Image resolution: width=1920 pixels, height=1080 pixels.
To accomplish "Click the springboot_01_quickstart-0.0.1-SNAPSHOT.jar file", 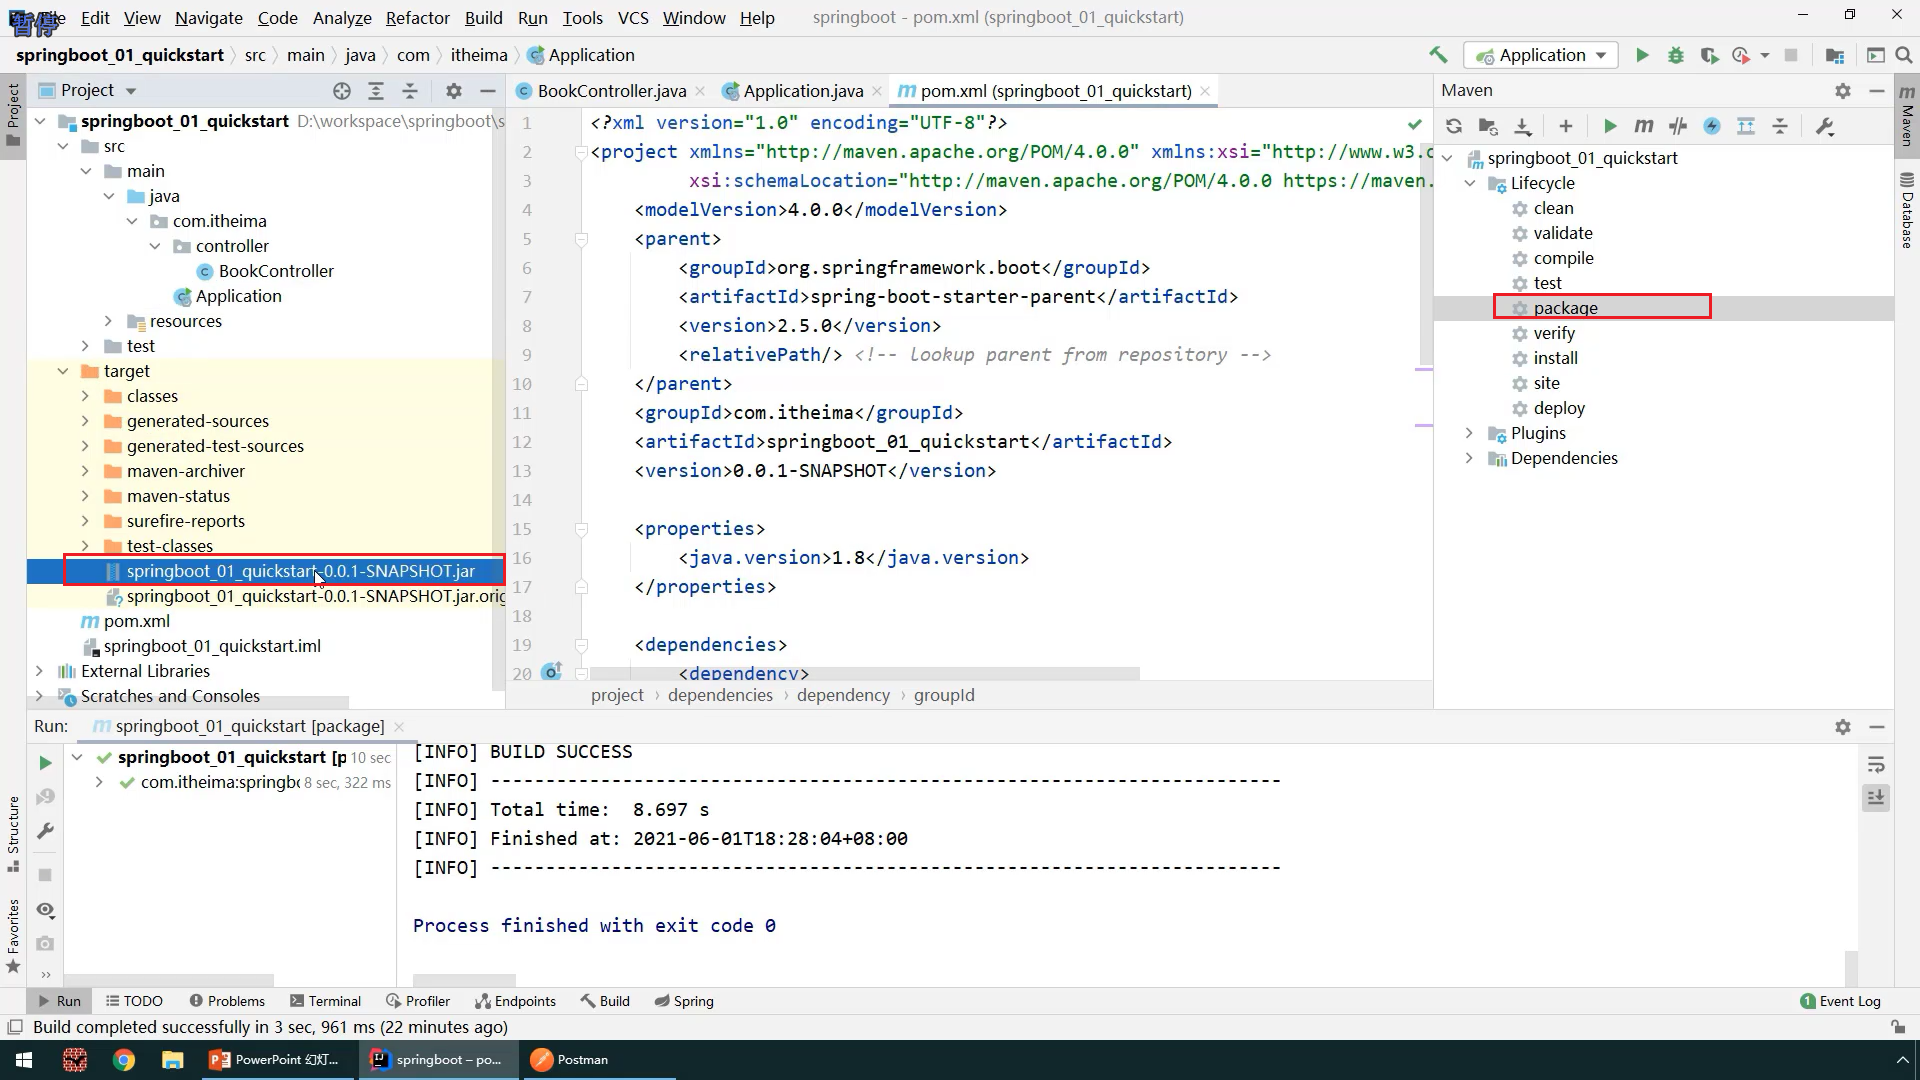I will [299, 570].
